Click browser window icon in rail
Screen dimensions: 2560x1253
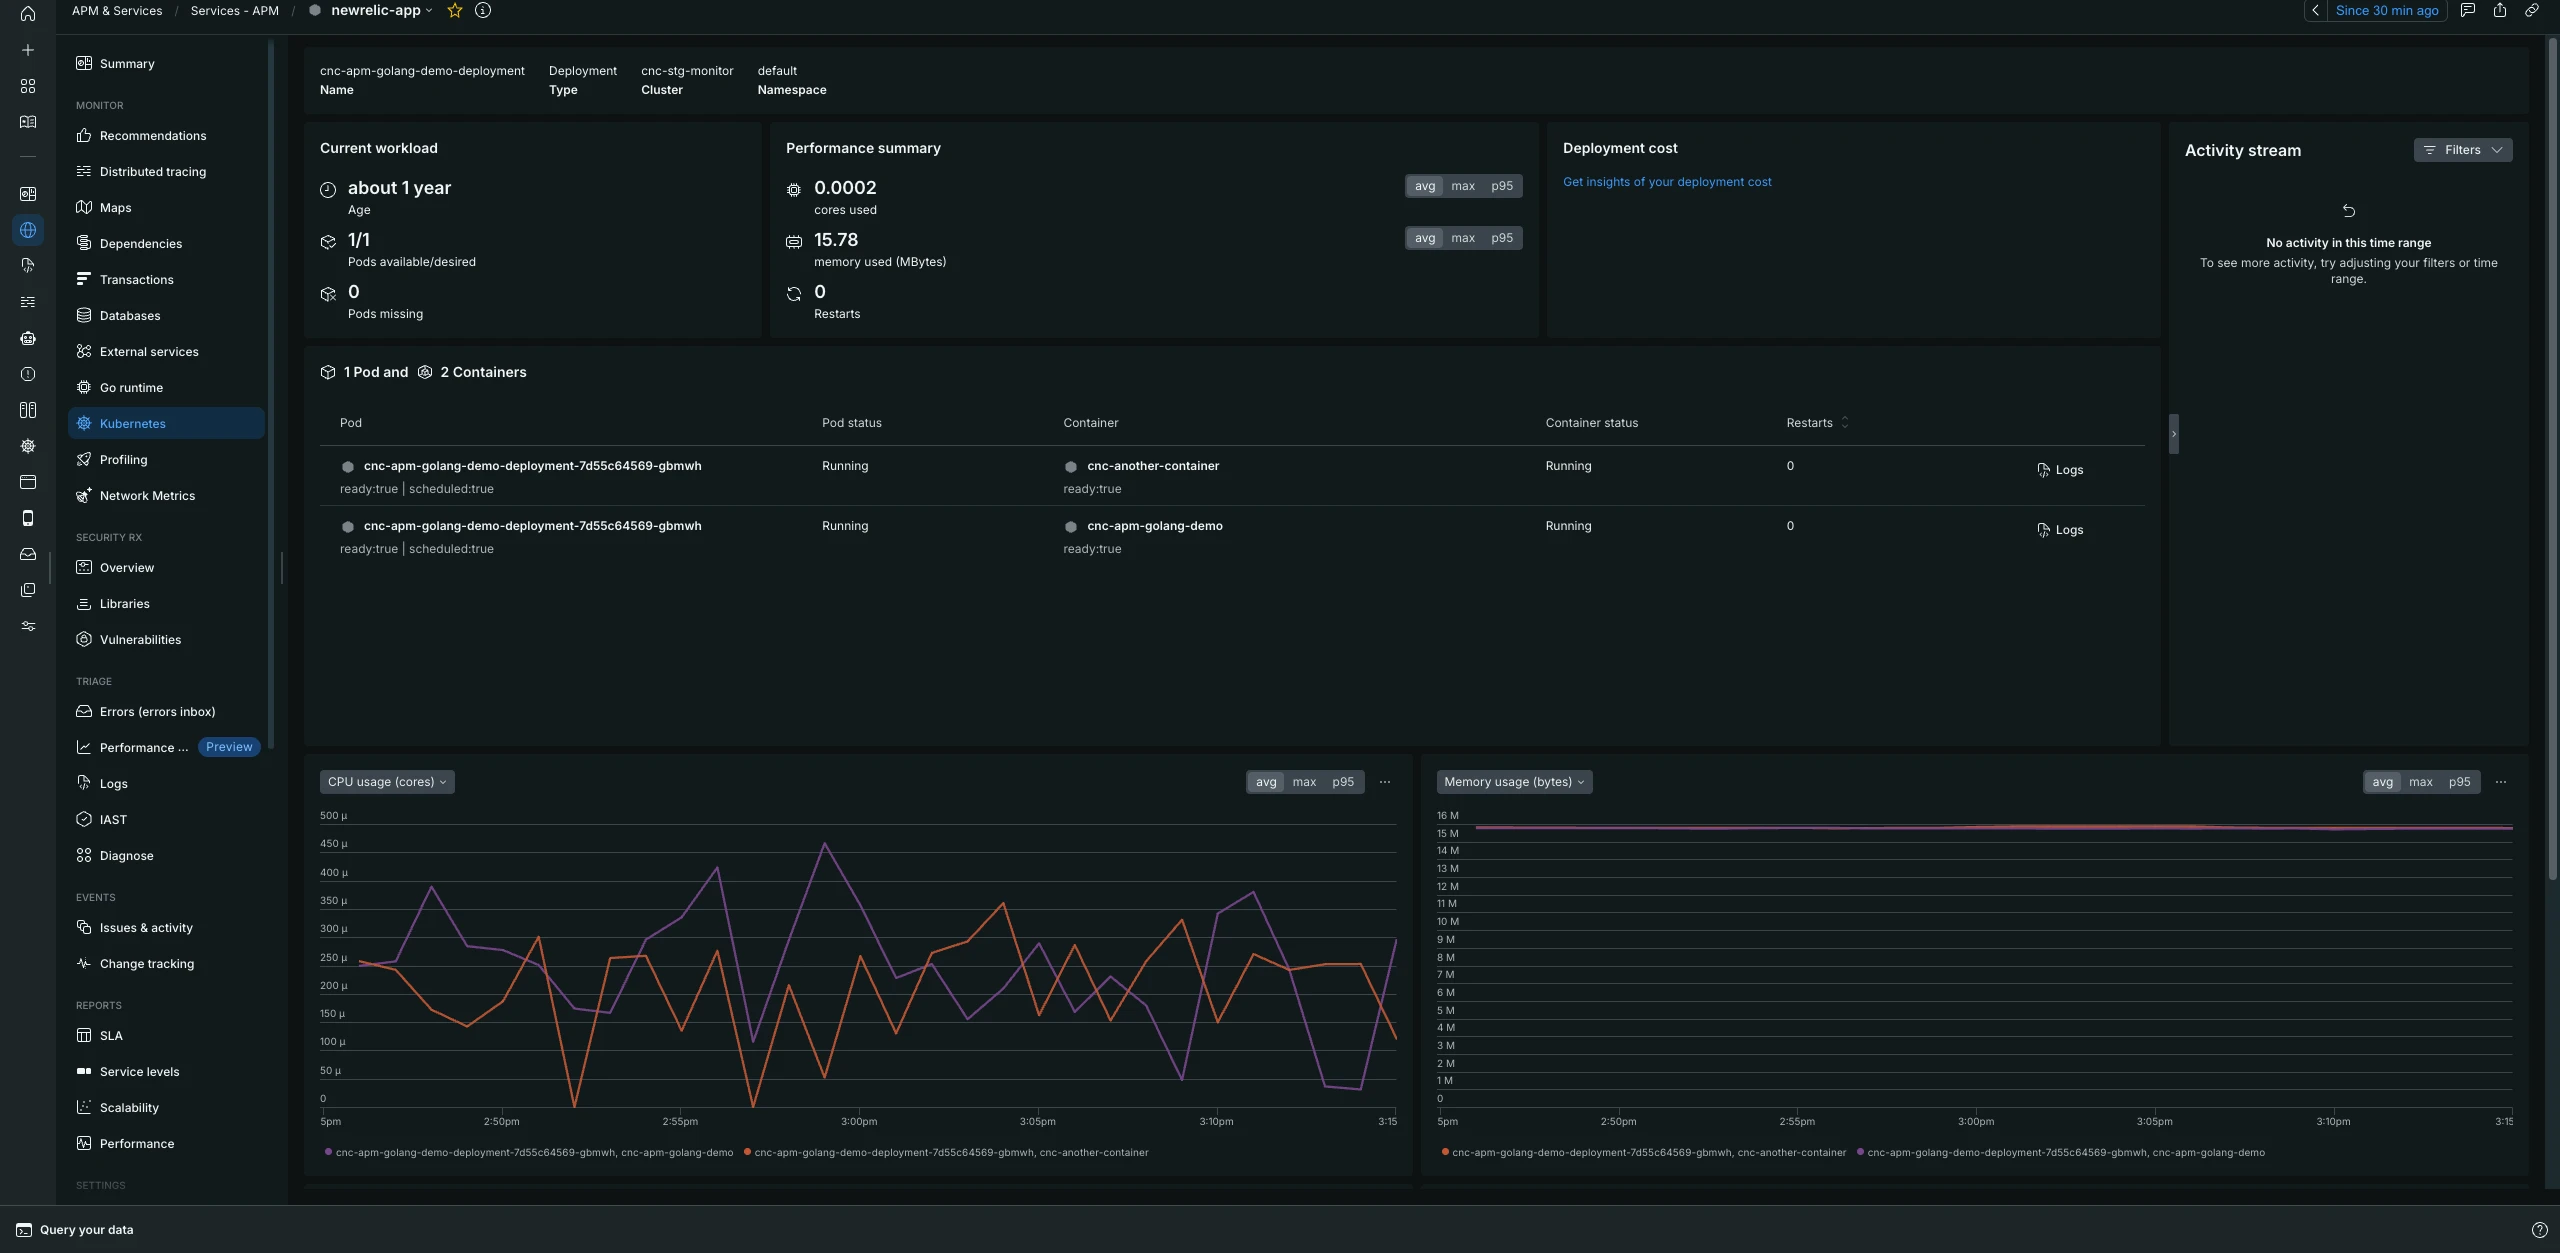coord(28,482)
